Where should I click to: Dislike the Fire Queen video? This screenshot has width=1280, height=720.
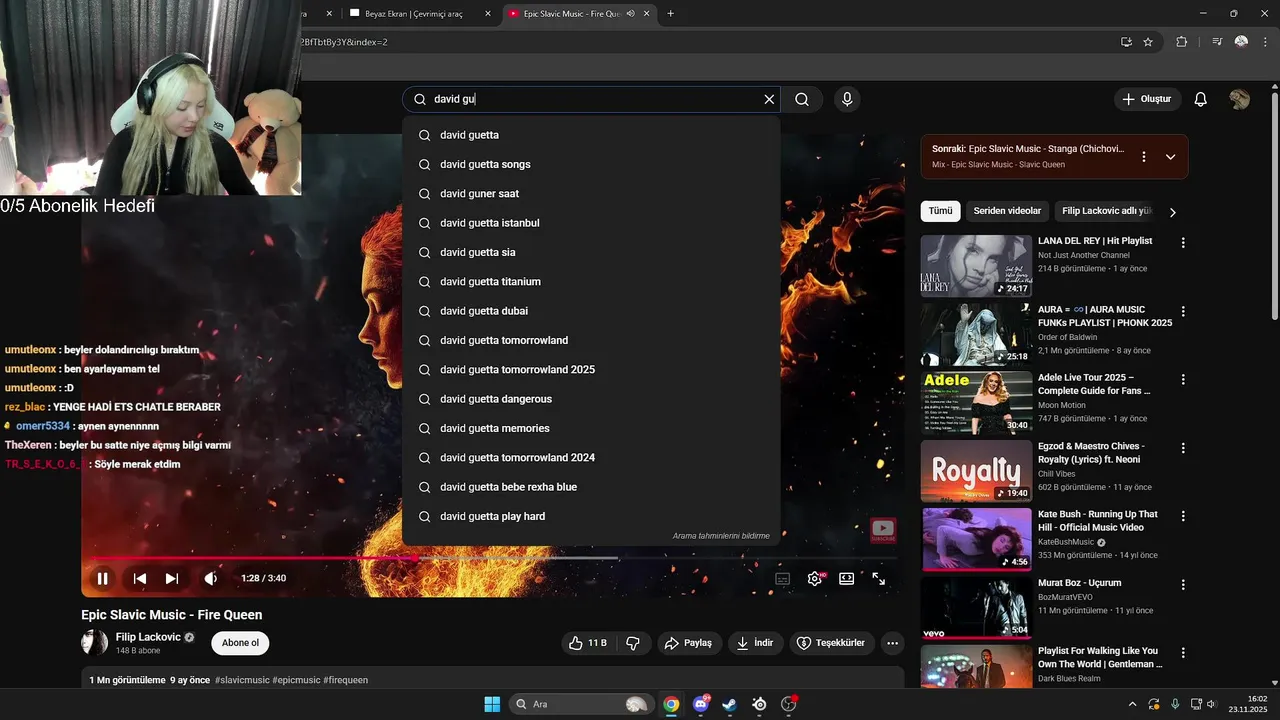tap(633, 643)
